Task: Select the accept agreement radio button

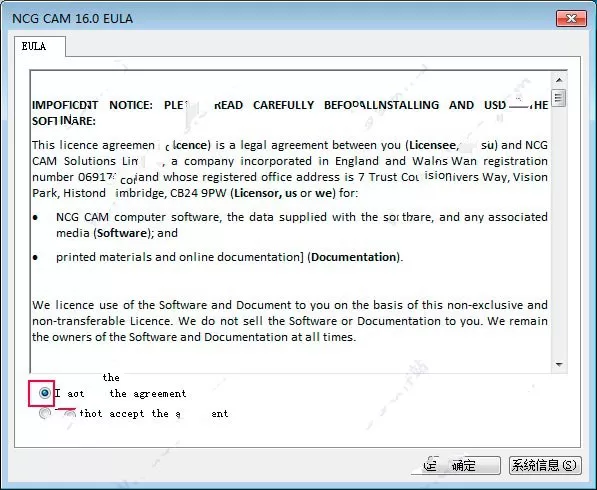Action: (45, 393)
